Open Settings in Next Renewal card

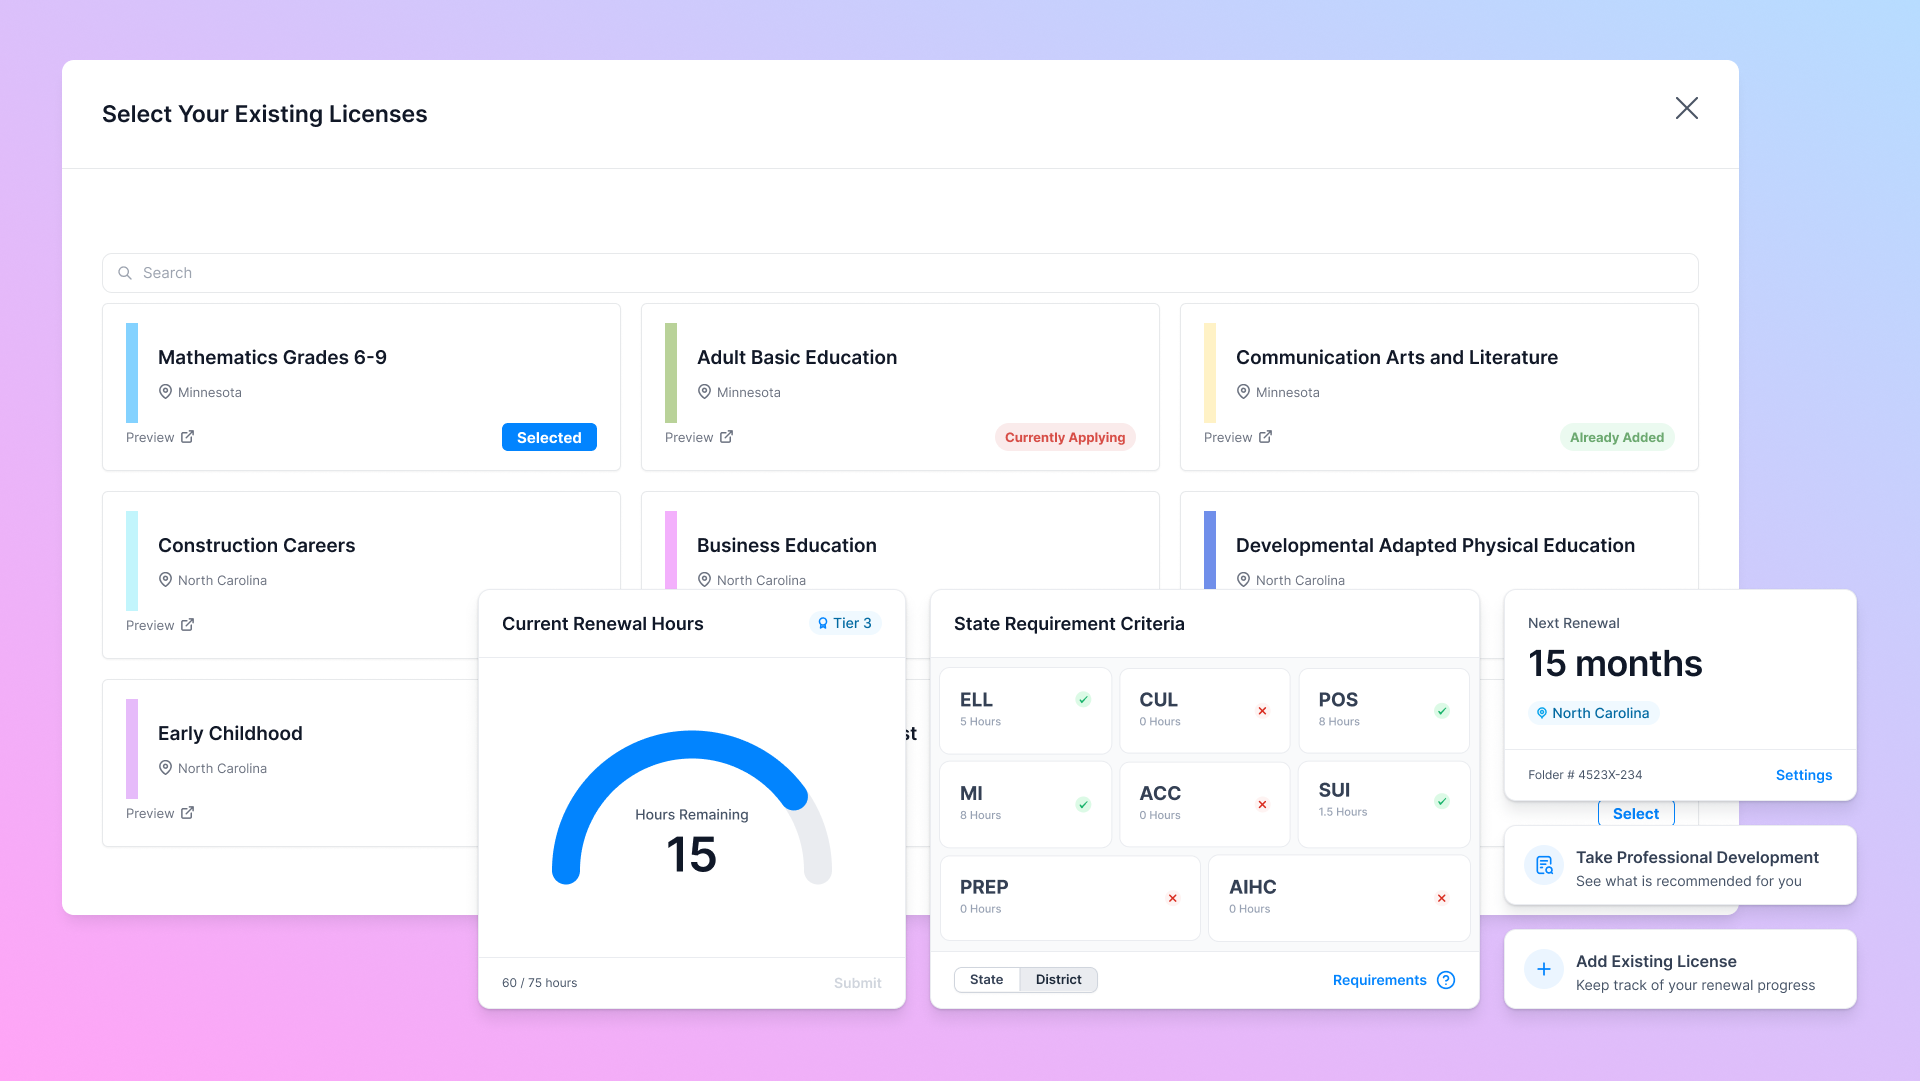1804,775
